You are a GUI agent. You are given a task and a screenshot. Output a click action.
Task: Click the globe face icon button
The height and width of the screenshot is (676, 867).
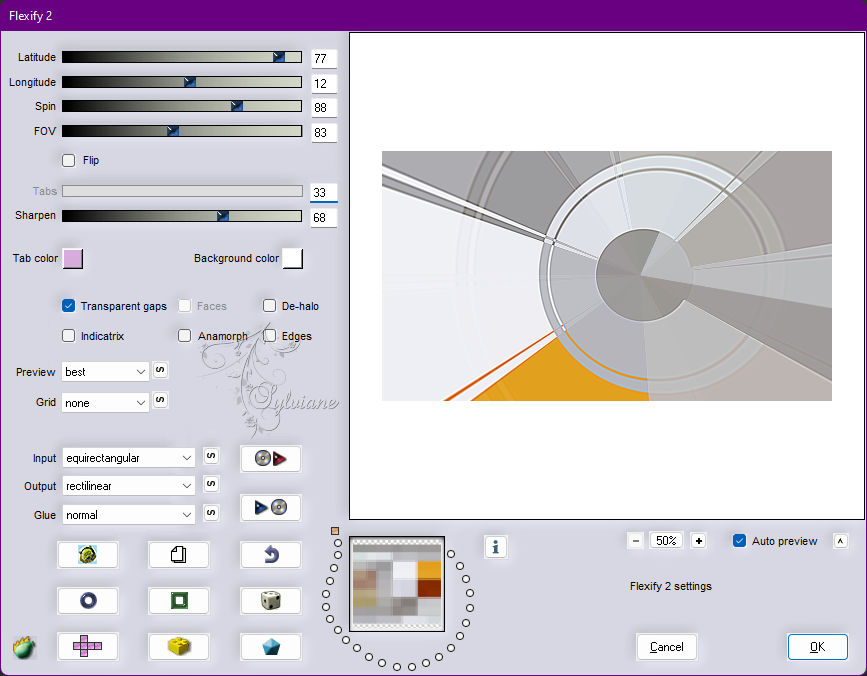click(88, 554)
